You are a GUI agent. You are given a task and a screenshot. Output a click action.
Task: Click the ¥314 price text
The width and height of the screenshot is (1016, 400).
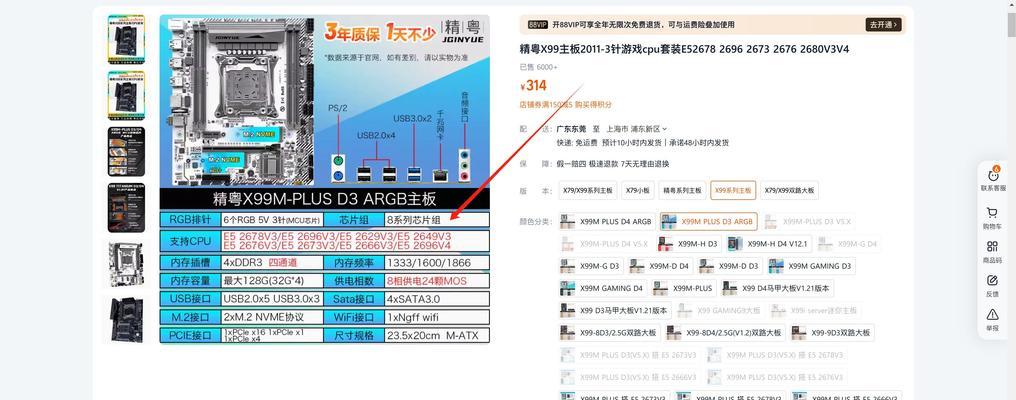pos(533,86)
